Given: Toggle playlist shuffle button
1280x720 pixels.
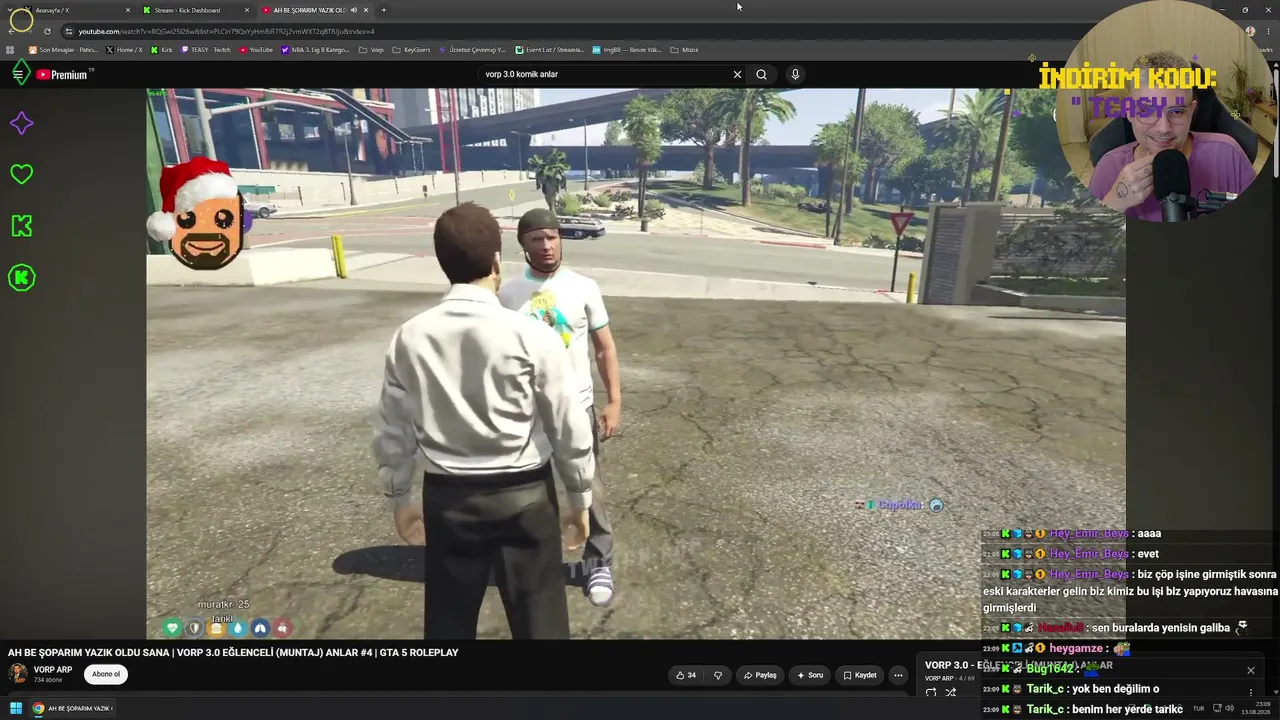Looking at the screenshot, I should [951, 692].
